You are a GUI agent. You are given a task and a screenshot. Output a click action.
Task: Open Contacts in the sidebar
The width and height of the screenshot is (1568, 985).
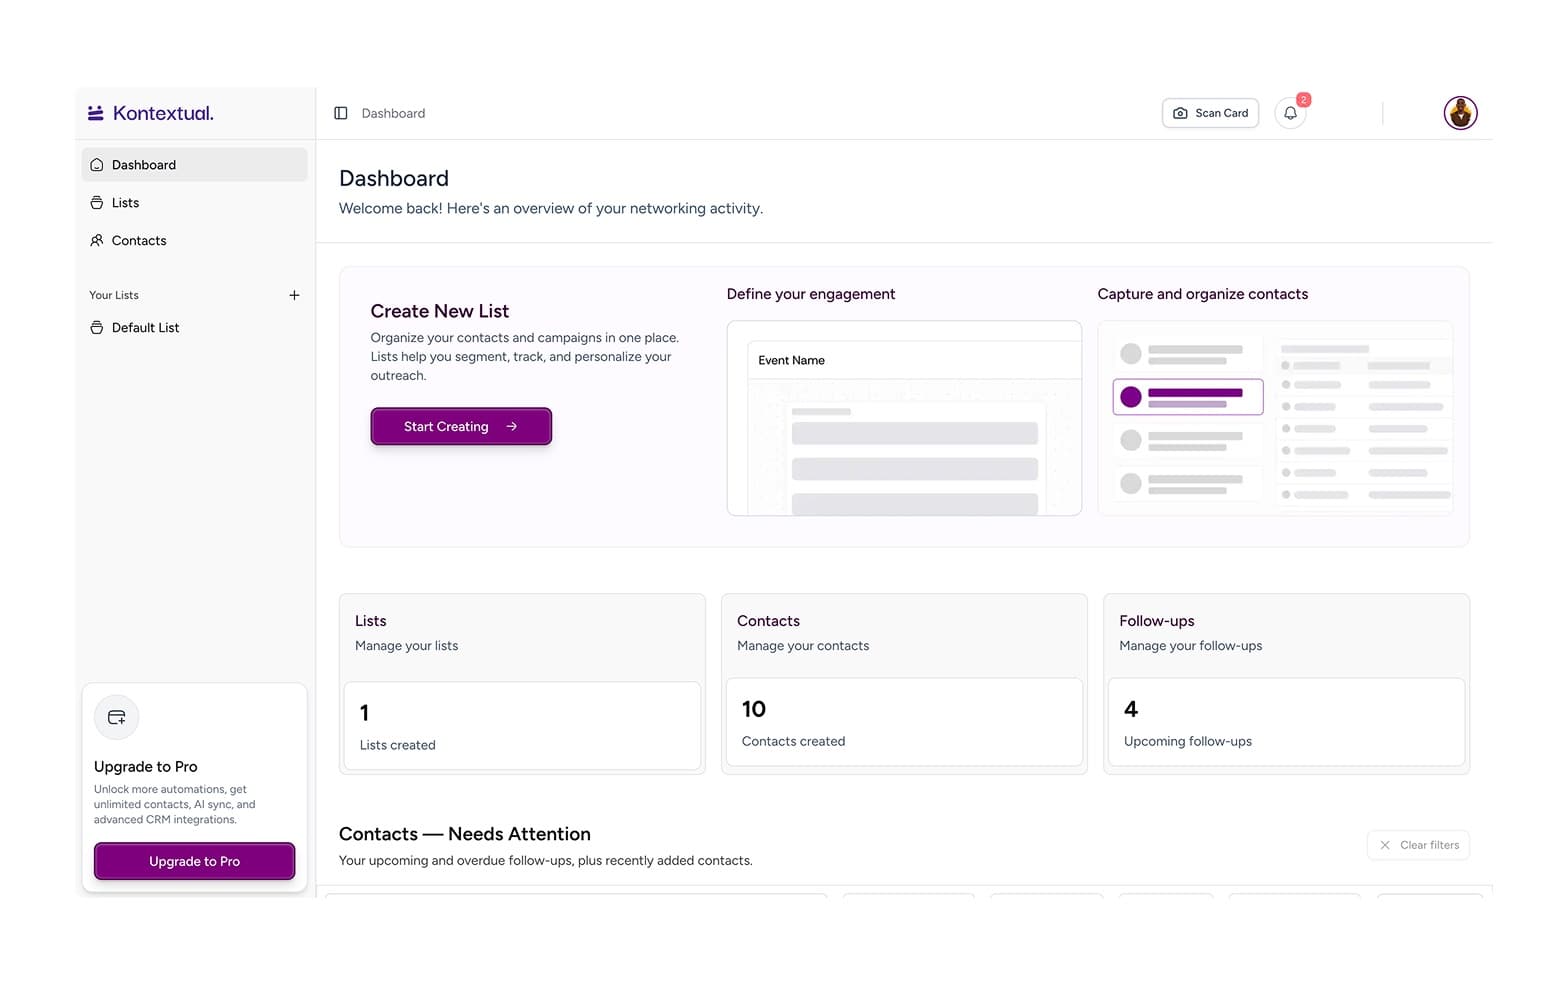(x=194, y=241)
